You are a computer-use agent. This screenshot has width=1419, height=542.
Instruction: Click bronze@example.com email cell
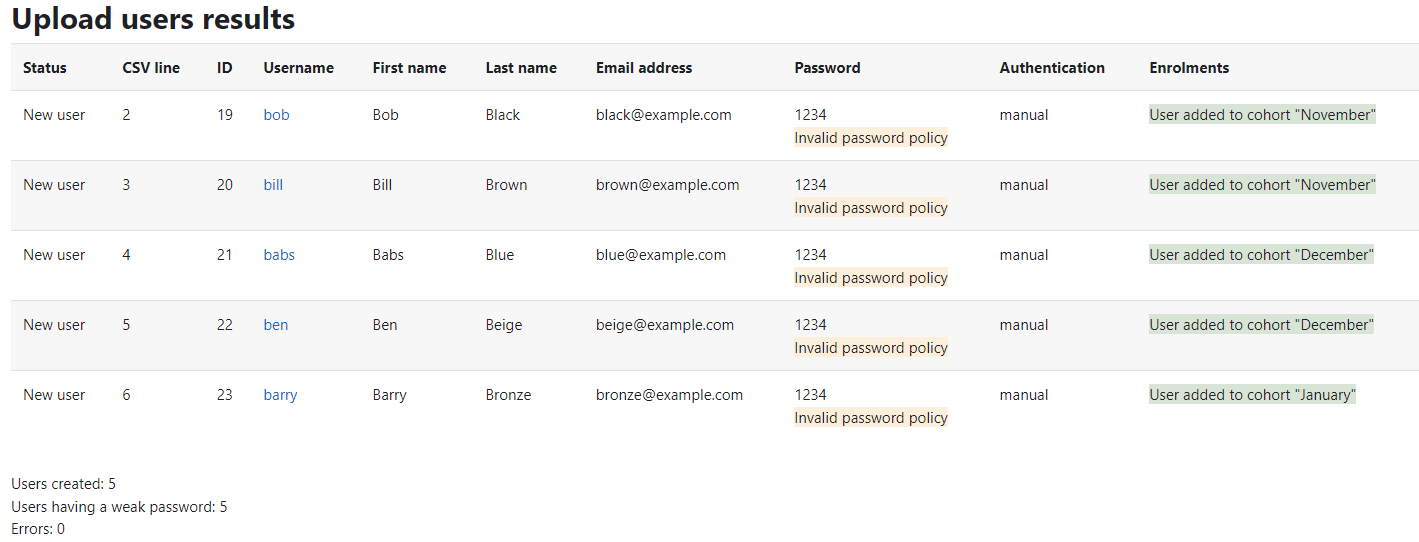pyautogui.click(x=669, y=395)
